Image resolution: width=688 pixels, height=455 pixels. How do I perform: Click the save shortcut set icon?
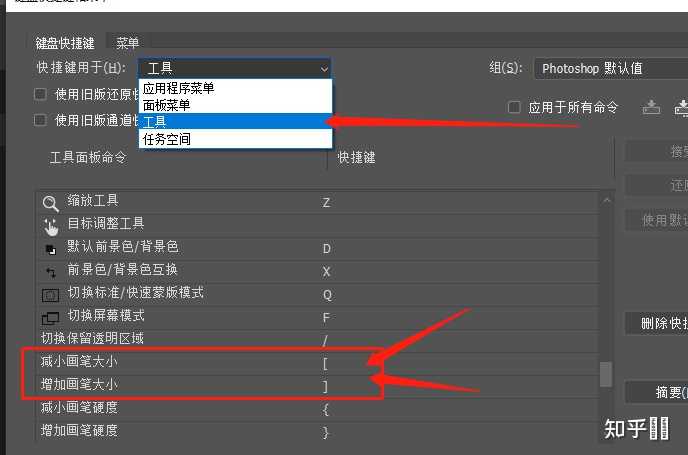point(651,107)
